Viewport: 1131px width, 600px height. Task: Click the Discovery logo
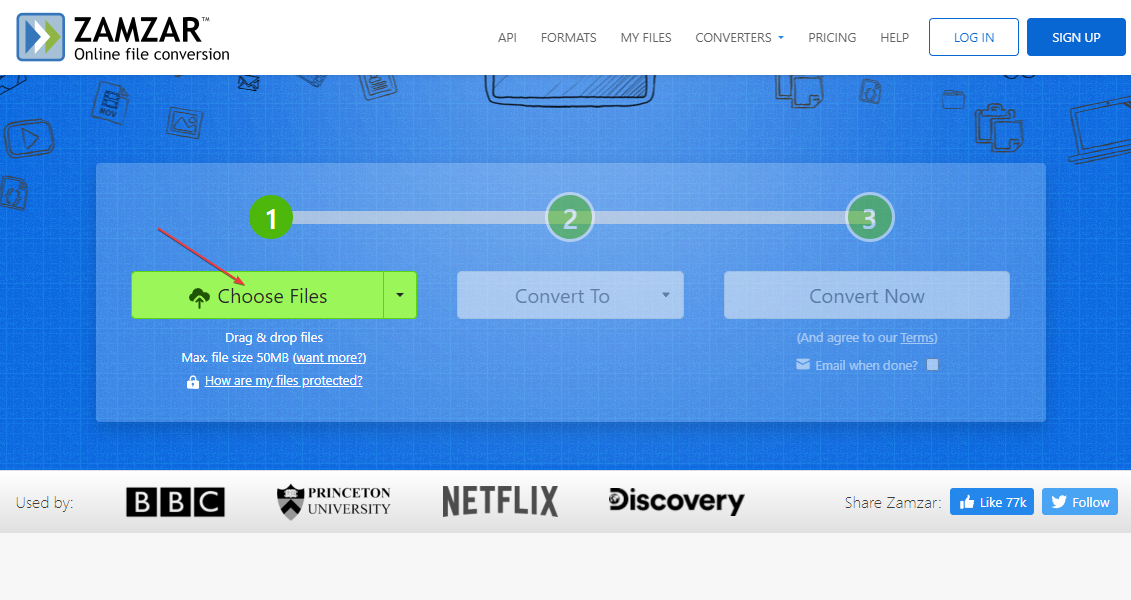676,500
